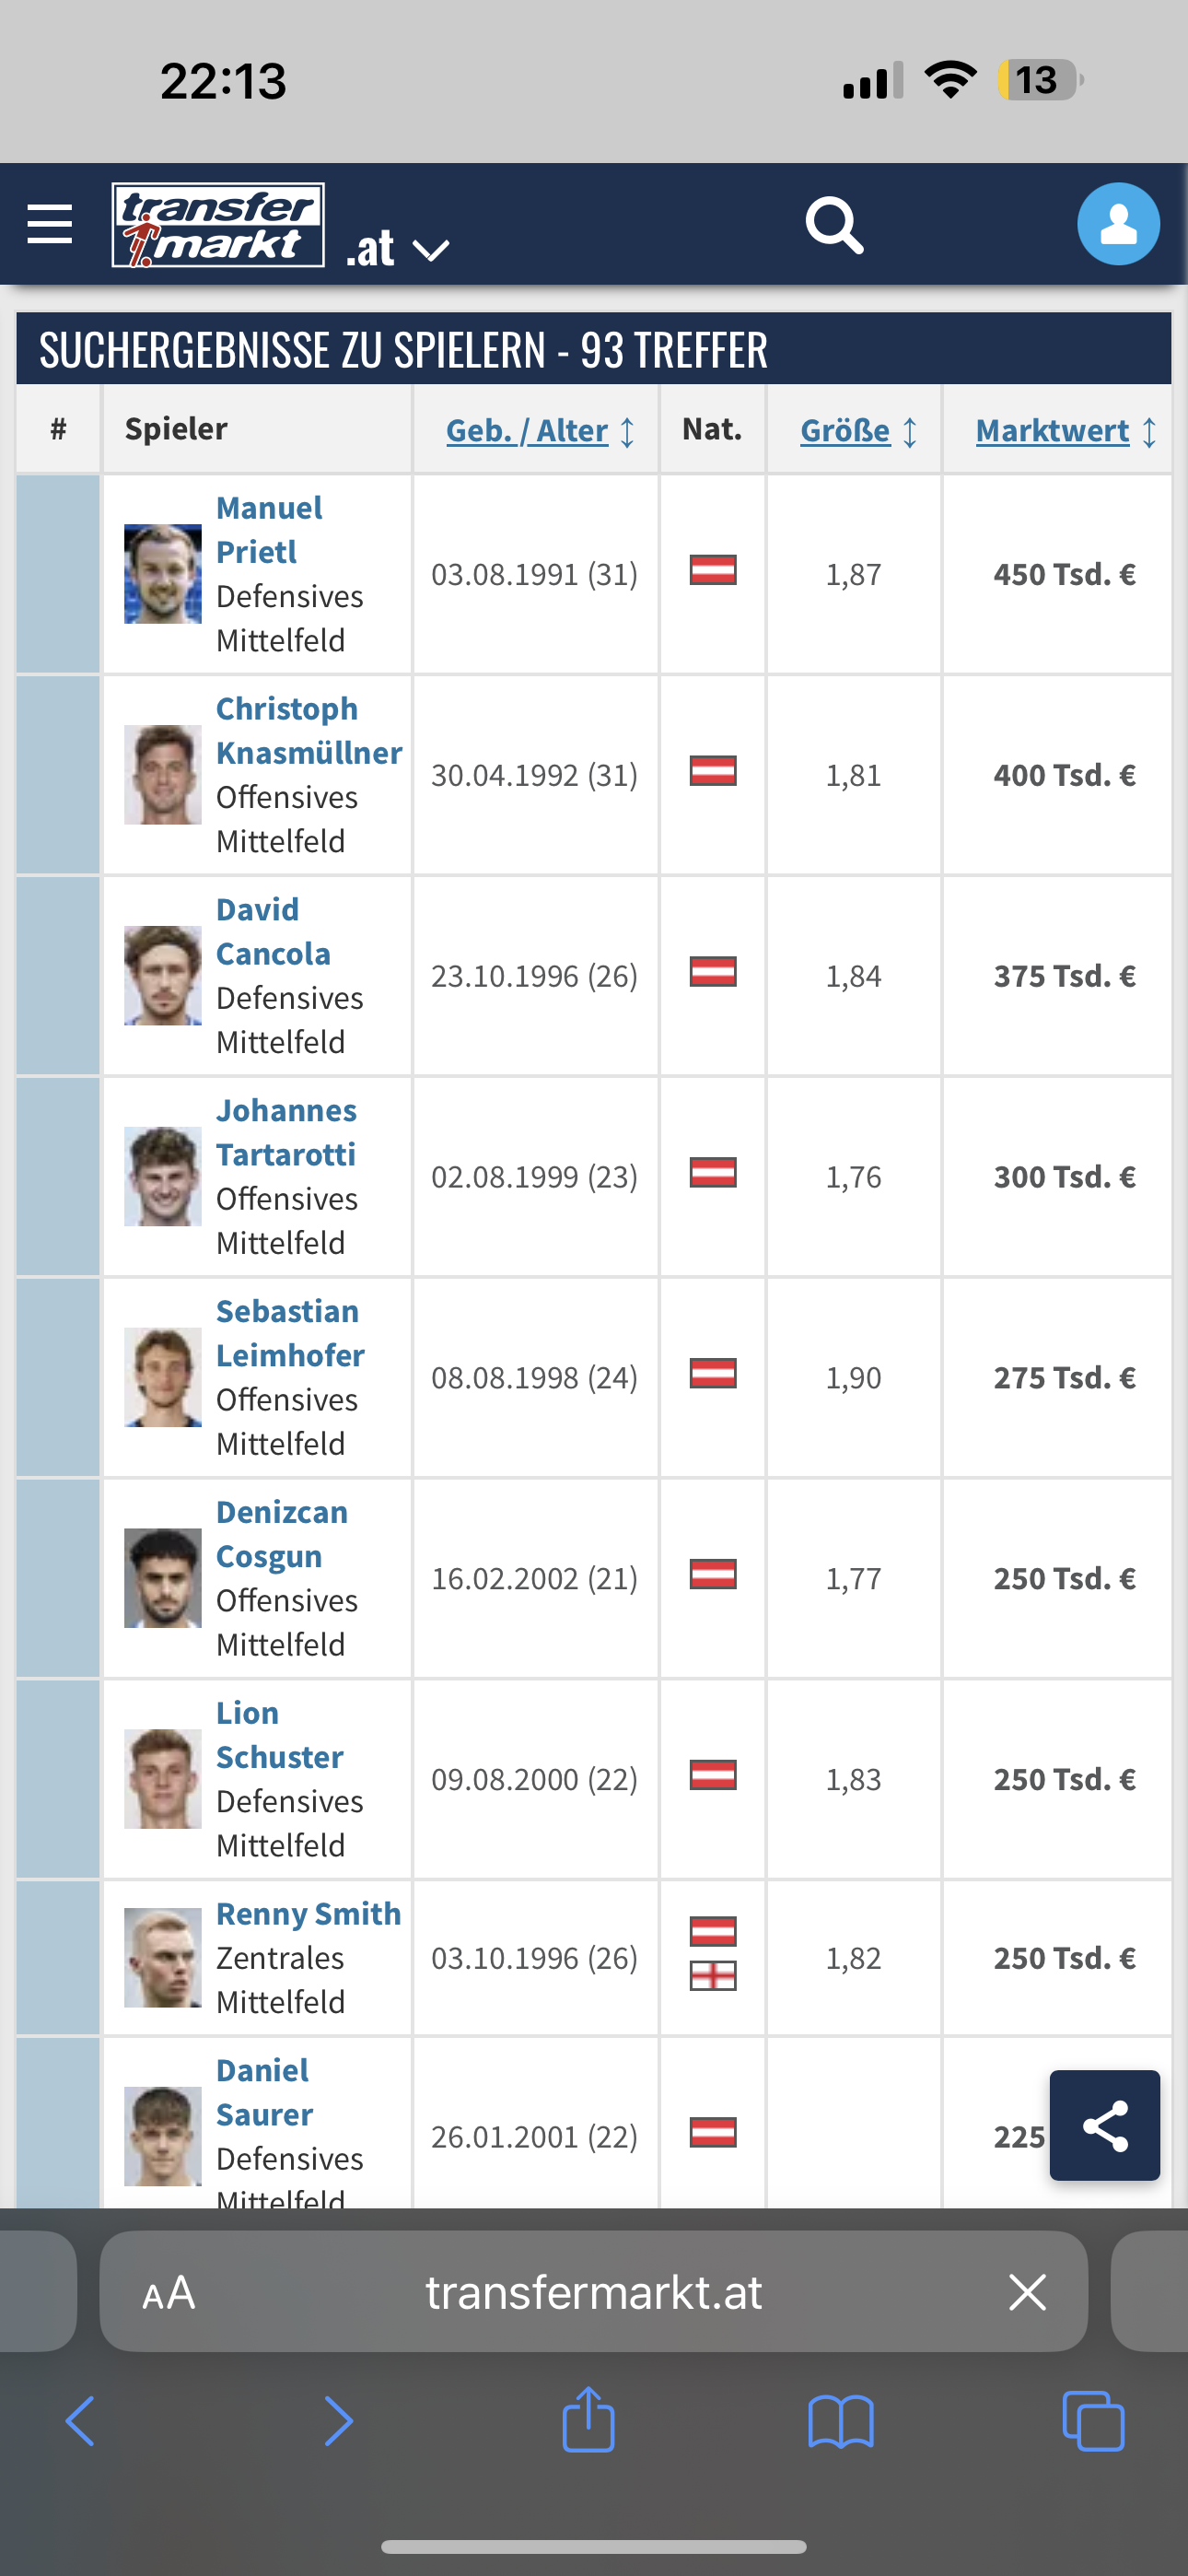This screenshot has width=1188, height=2576.
Task: Open Safari bookmarks icon
Action: click(x=841, y=2422)
